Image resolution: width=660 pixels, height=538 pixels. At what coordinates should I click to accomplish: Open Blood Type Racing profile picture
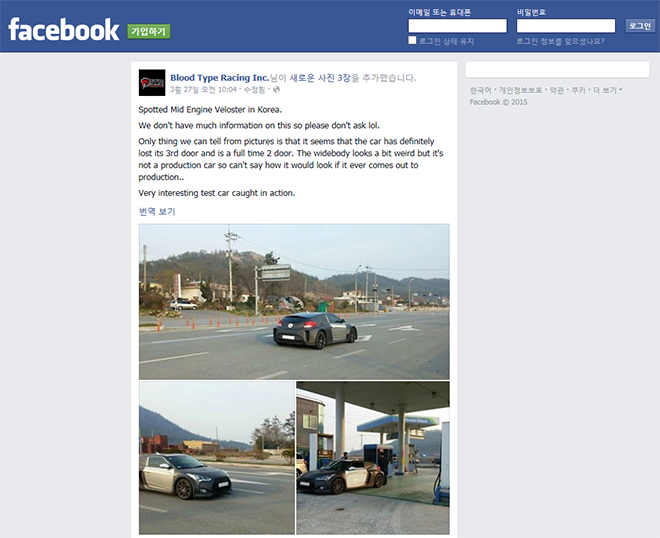(x=152, y=83)
